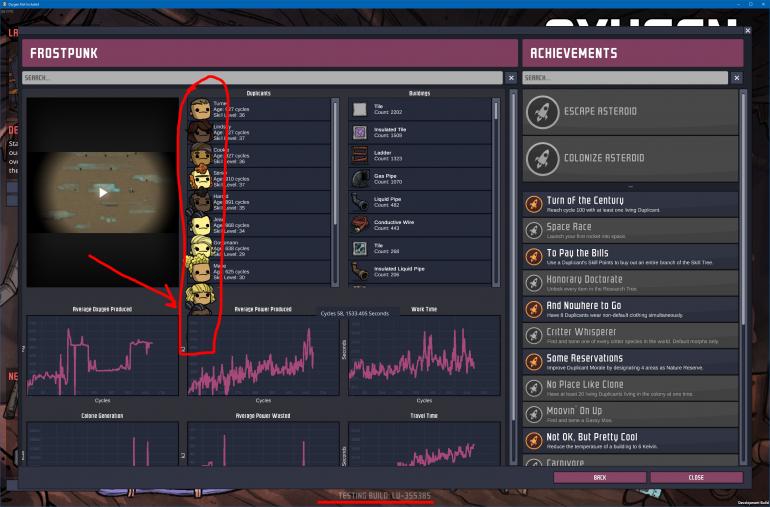Select the Insulated Liquid Pipe icon
Viewport: 770px width, 507px height.
[x=360, y=271]
